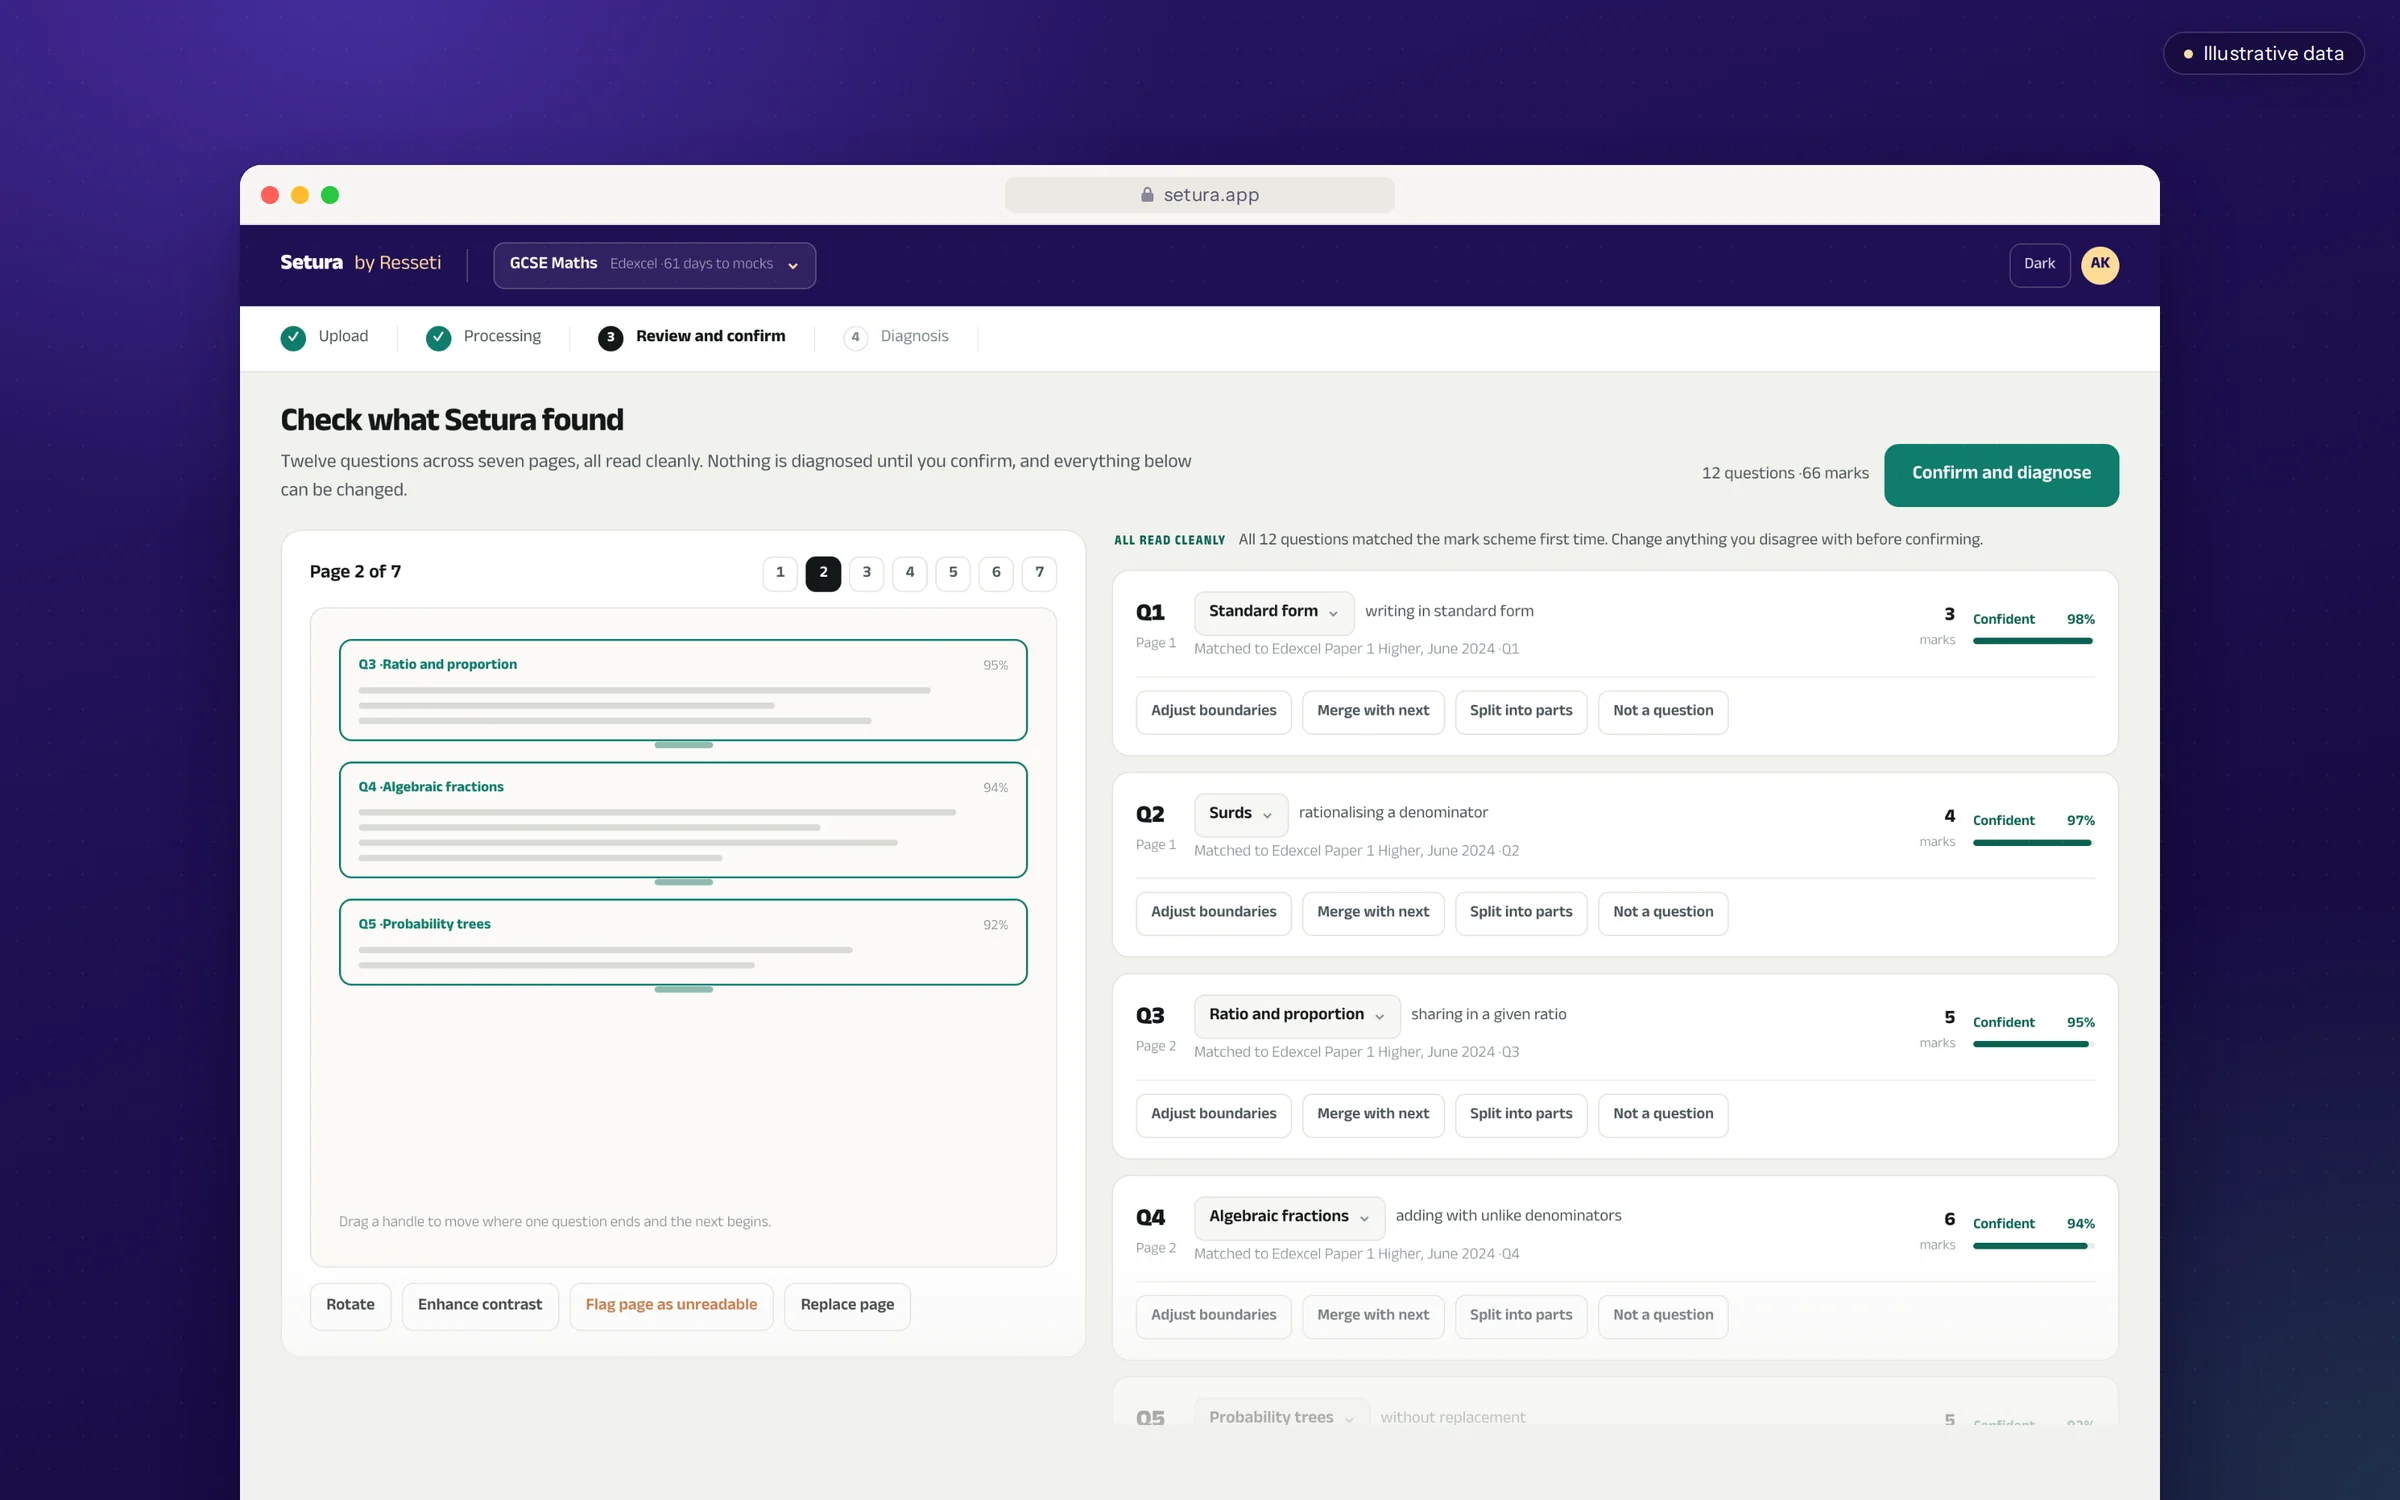
Task: Click the padlock icon in the address bar
Action: 1147,195
